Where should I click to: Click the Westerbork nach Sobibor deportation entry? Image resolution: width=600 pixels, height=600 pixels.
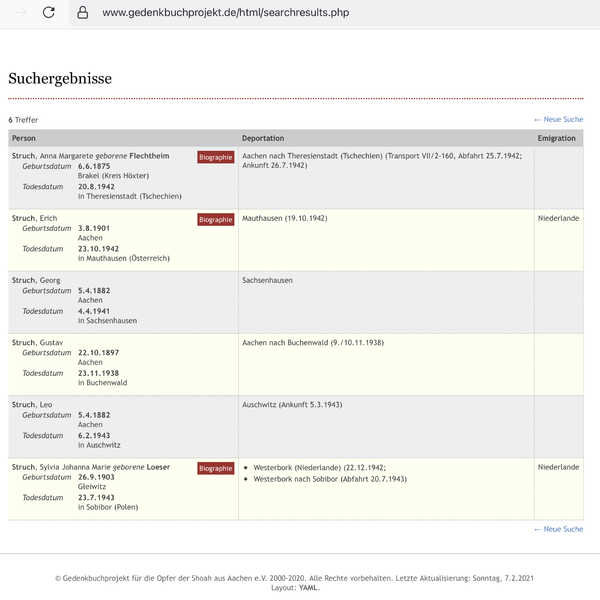click(329, 479)
